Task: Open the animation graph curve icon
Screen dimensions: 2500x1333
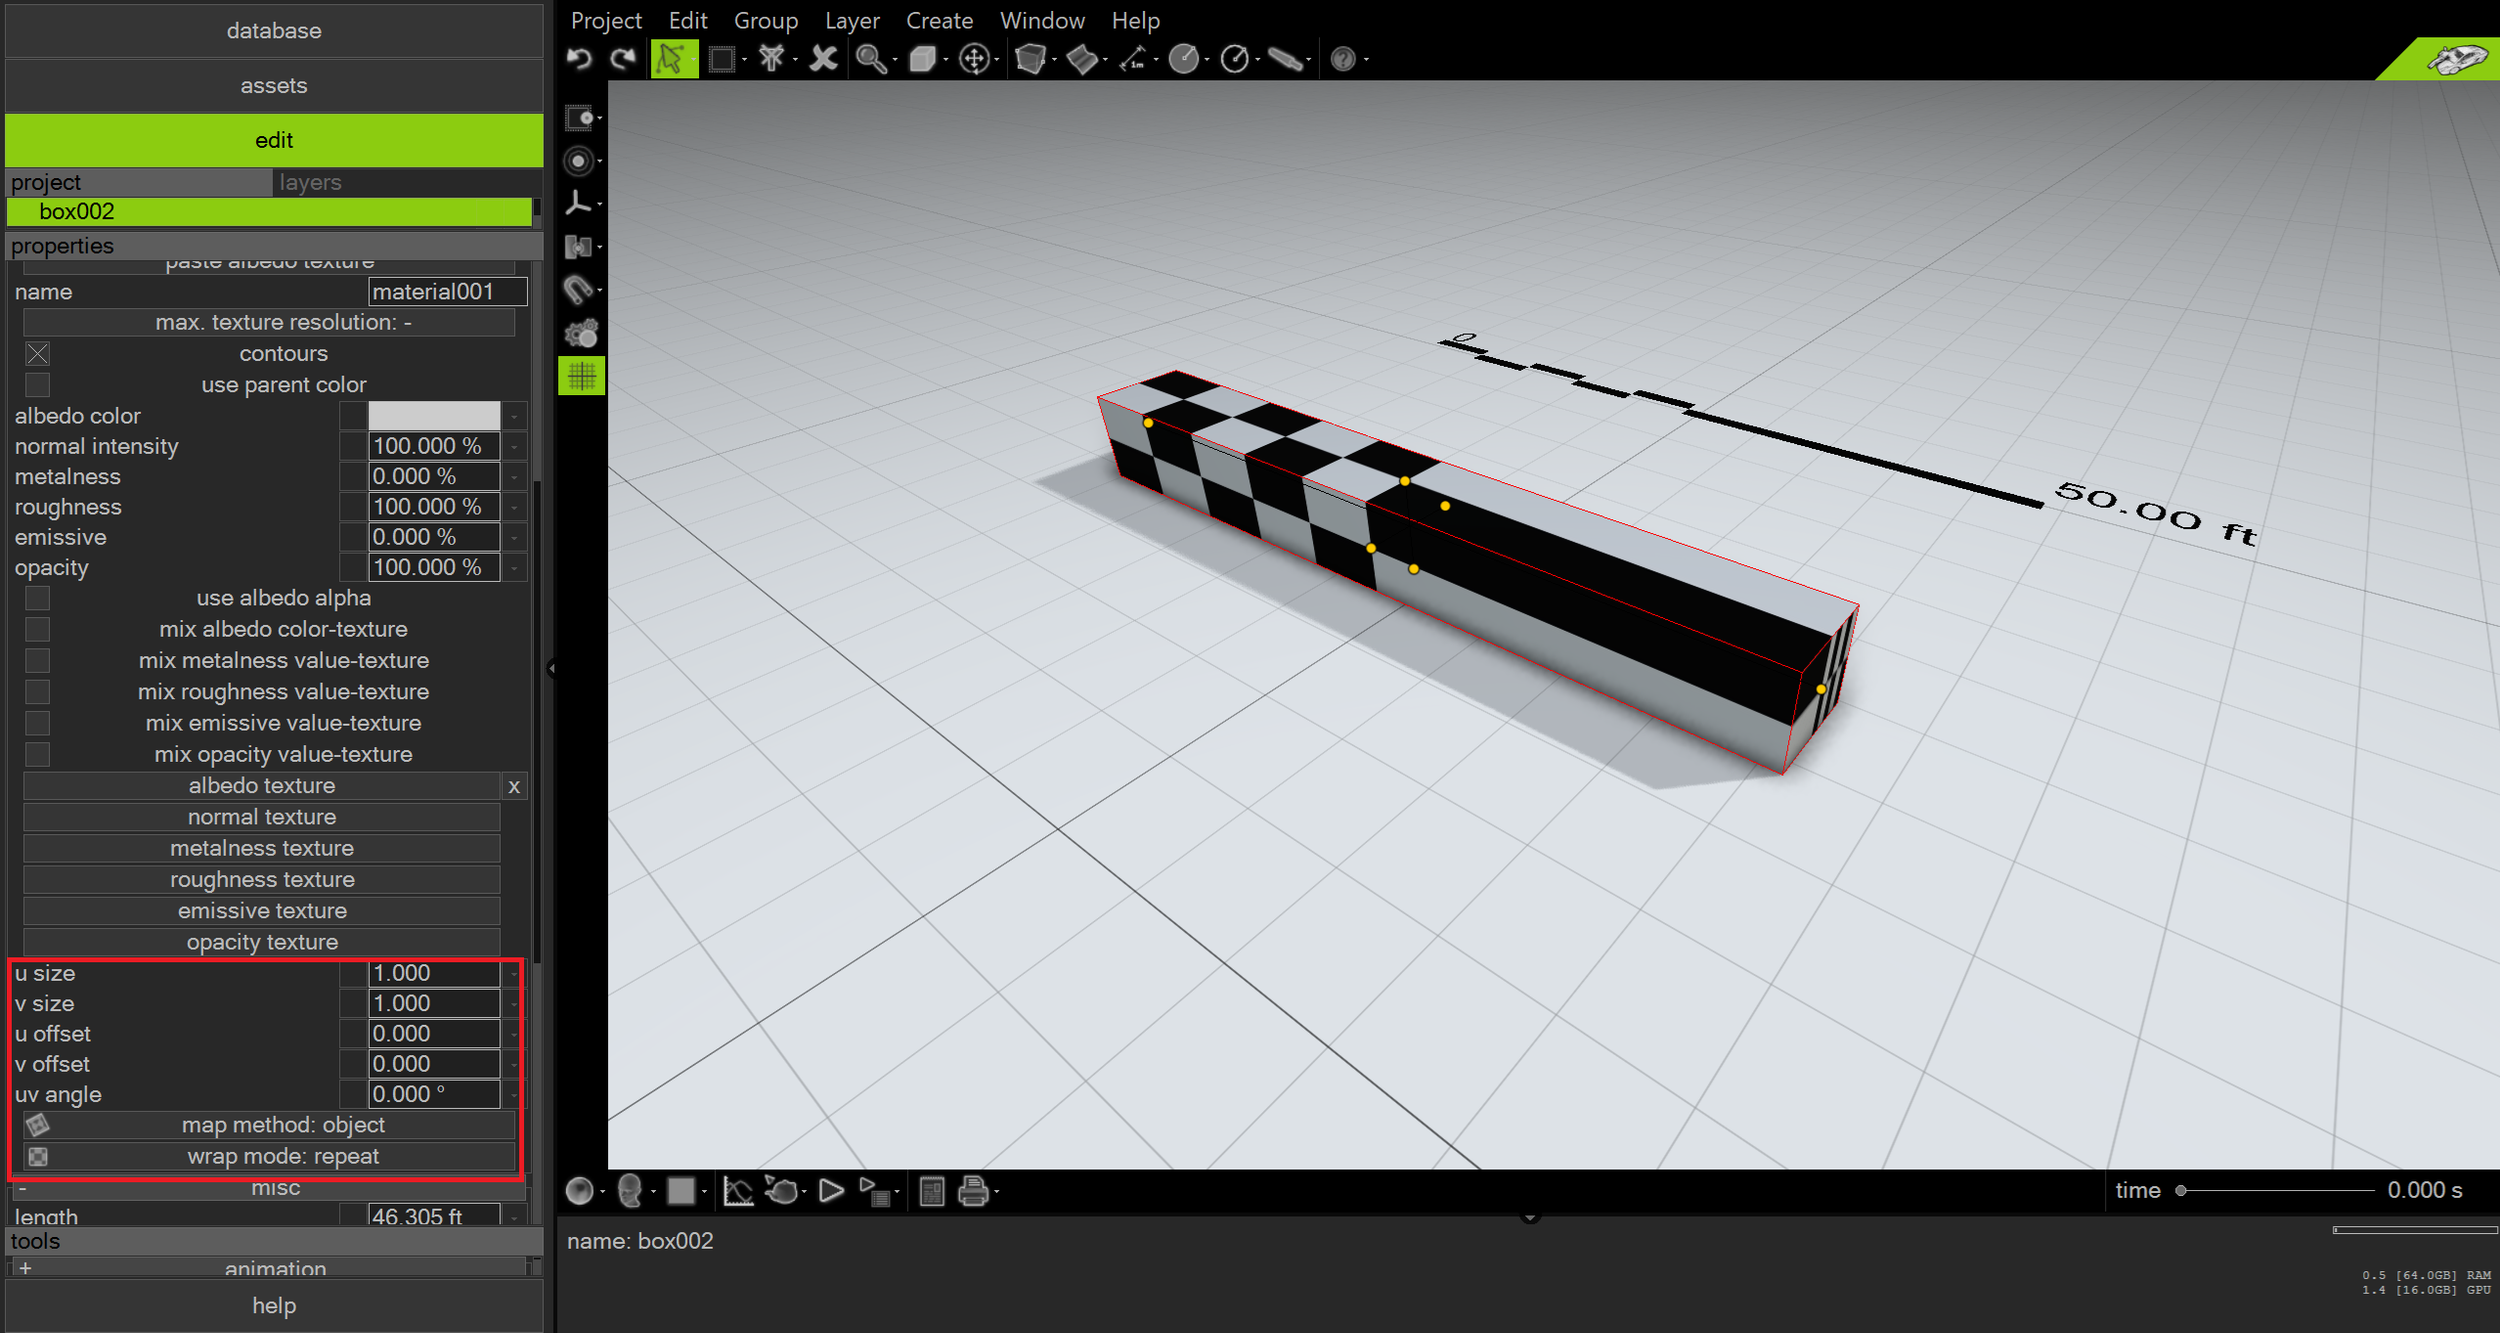Action: [738, 1191]
